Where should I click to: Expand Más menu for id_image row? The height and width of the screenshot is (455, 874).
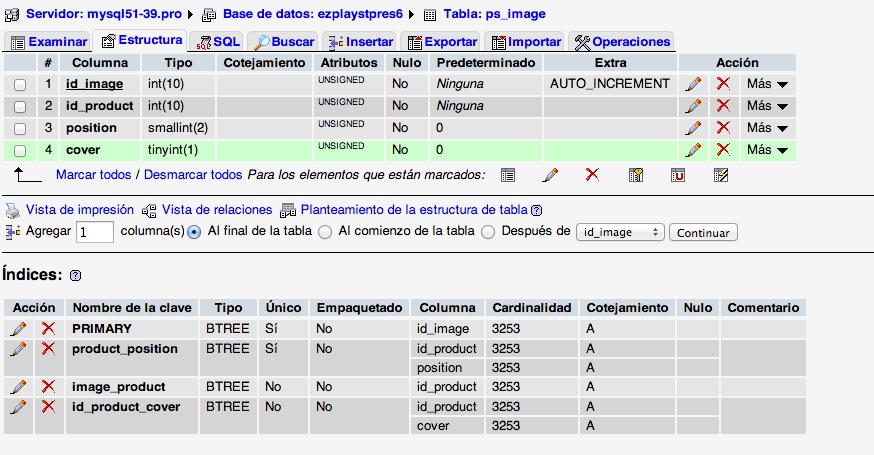point(768,84)
